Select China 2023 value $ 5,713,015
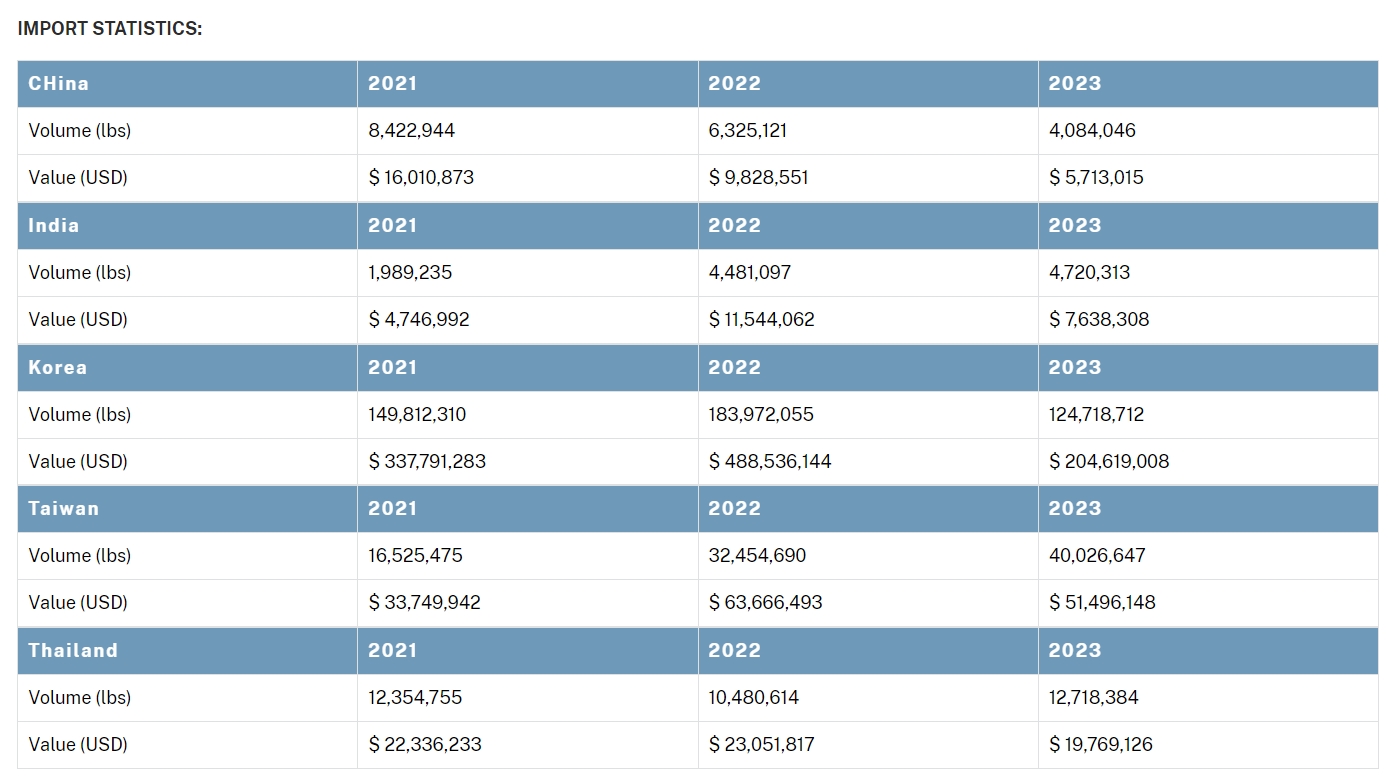Viewport: 1389px width, 778px height. [x=1096, y=178]
